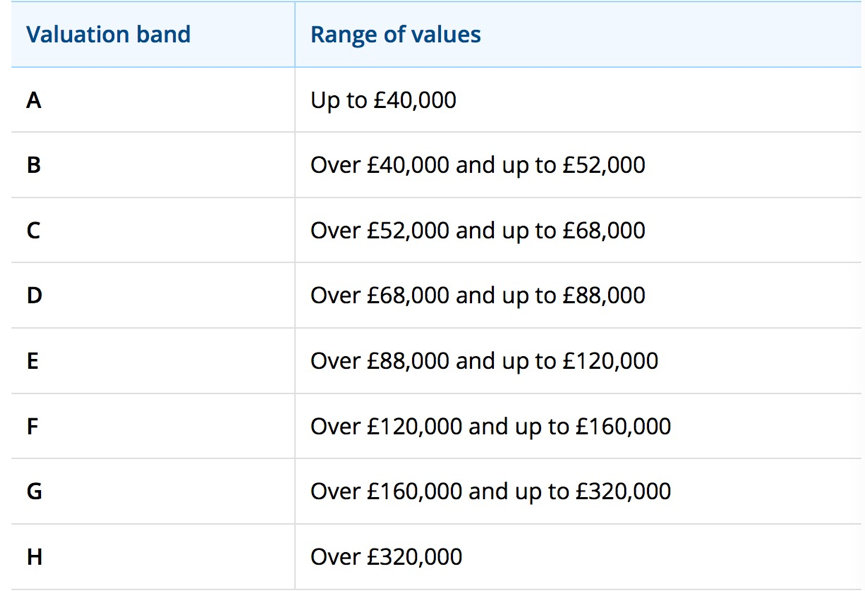
Task: Click the 'Up to £40,000' range text
Action: (383, 101)
